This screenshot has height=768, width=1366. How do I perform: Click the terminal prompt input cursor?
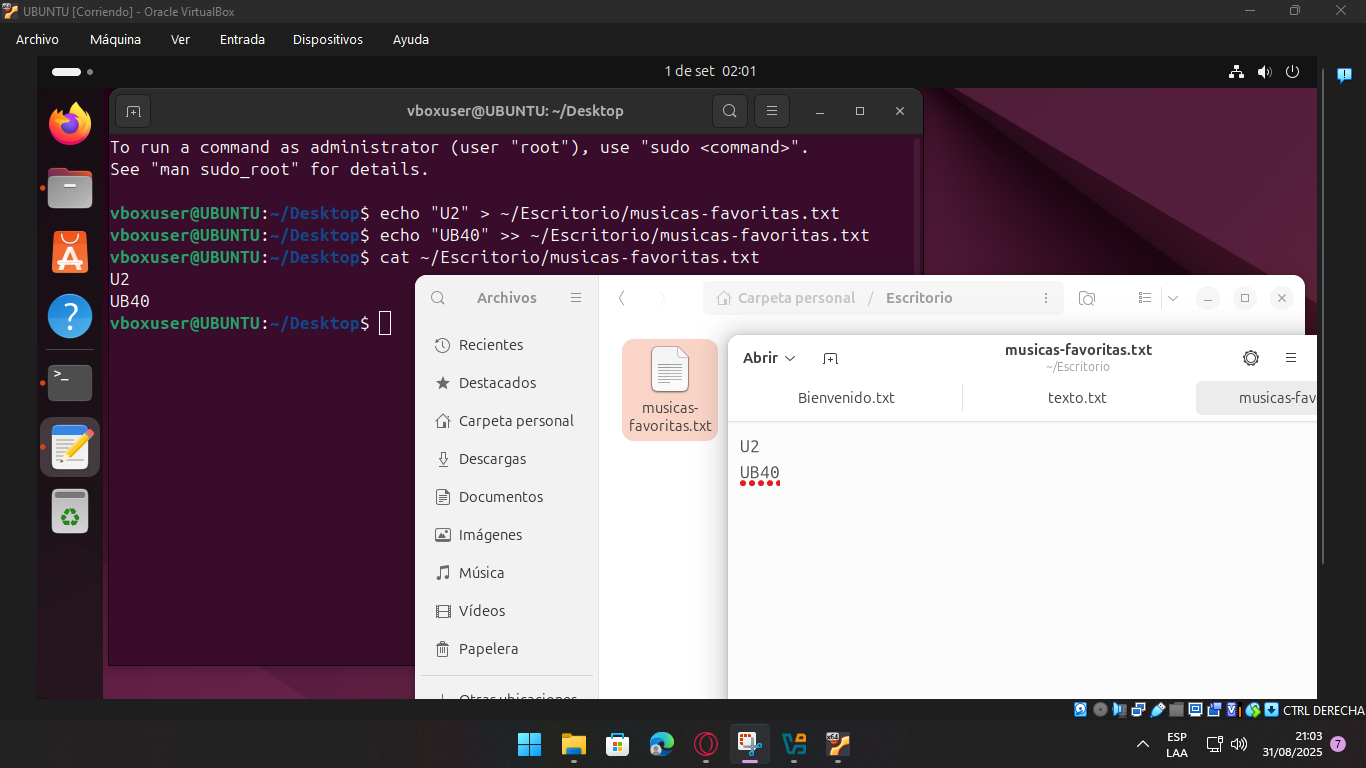[x=385, y=323]
